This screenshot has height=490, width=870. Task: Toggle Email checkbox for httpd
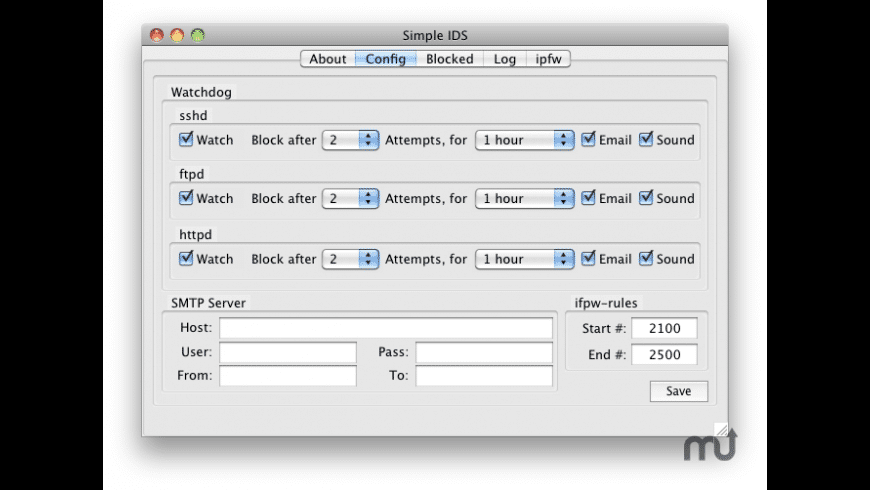click(588, 258)
